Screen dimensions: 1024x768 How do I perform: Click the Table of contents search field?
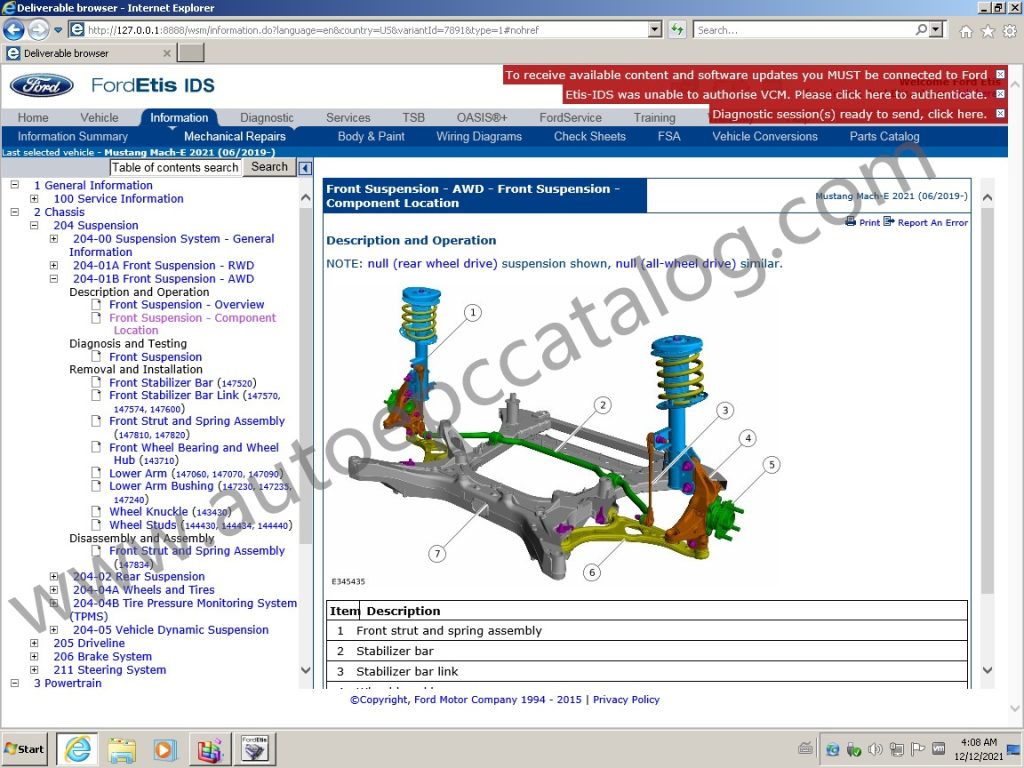174,166
